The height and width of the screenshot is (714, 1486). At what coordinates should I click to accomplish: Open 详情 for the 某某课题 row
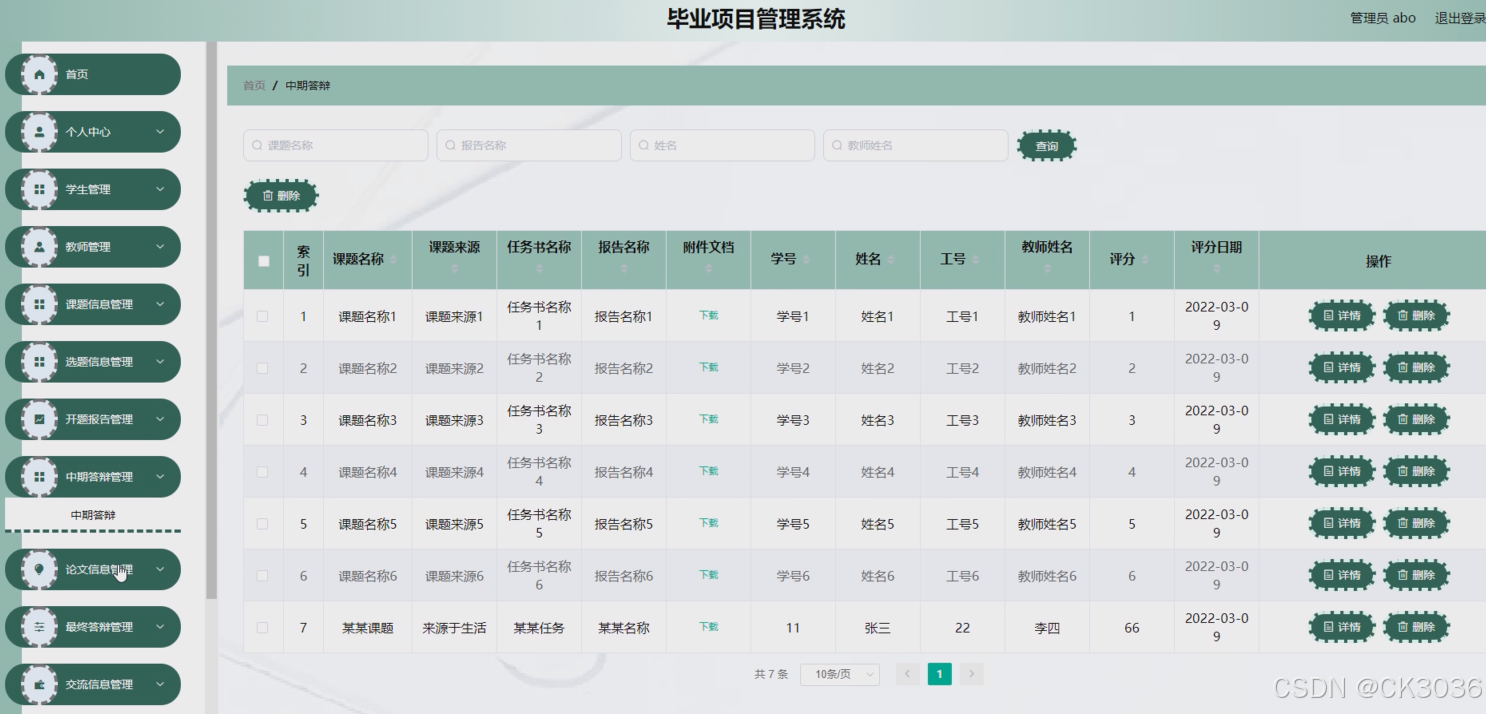1342,628
